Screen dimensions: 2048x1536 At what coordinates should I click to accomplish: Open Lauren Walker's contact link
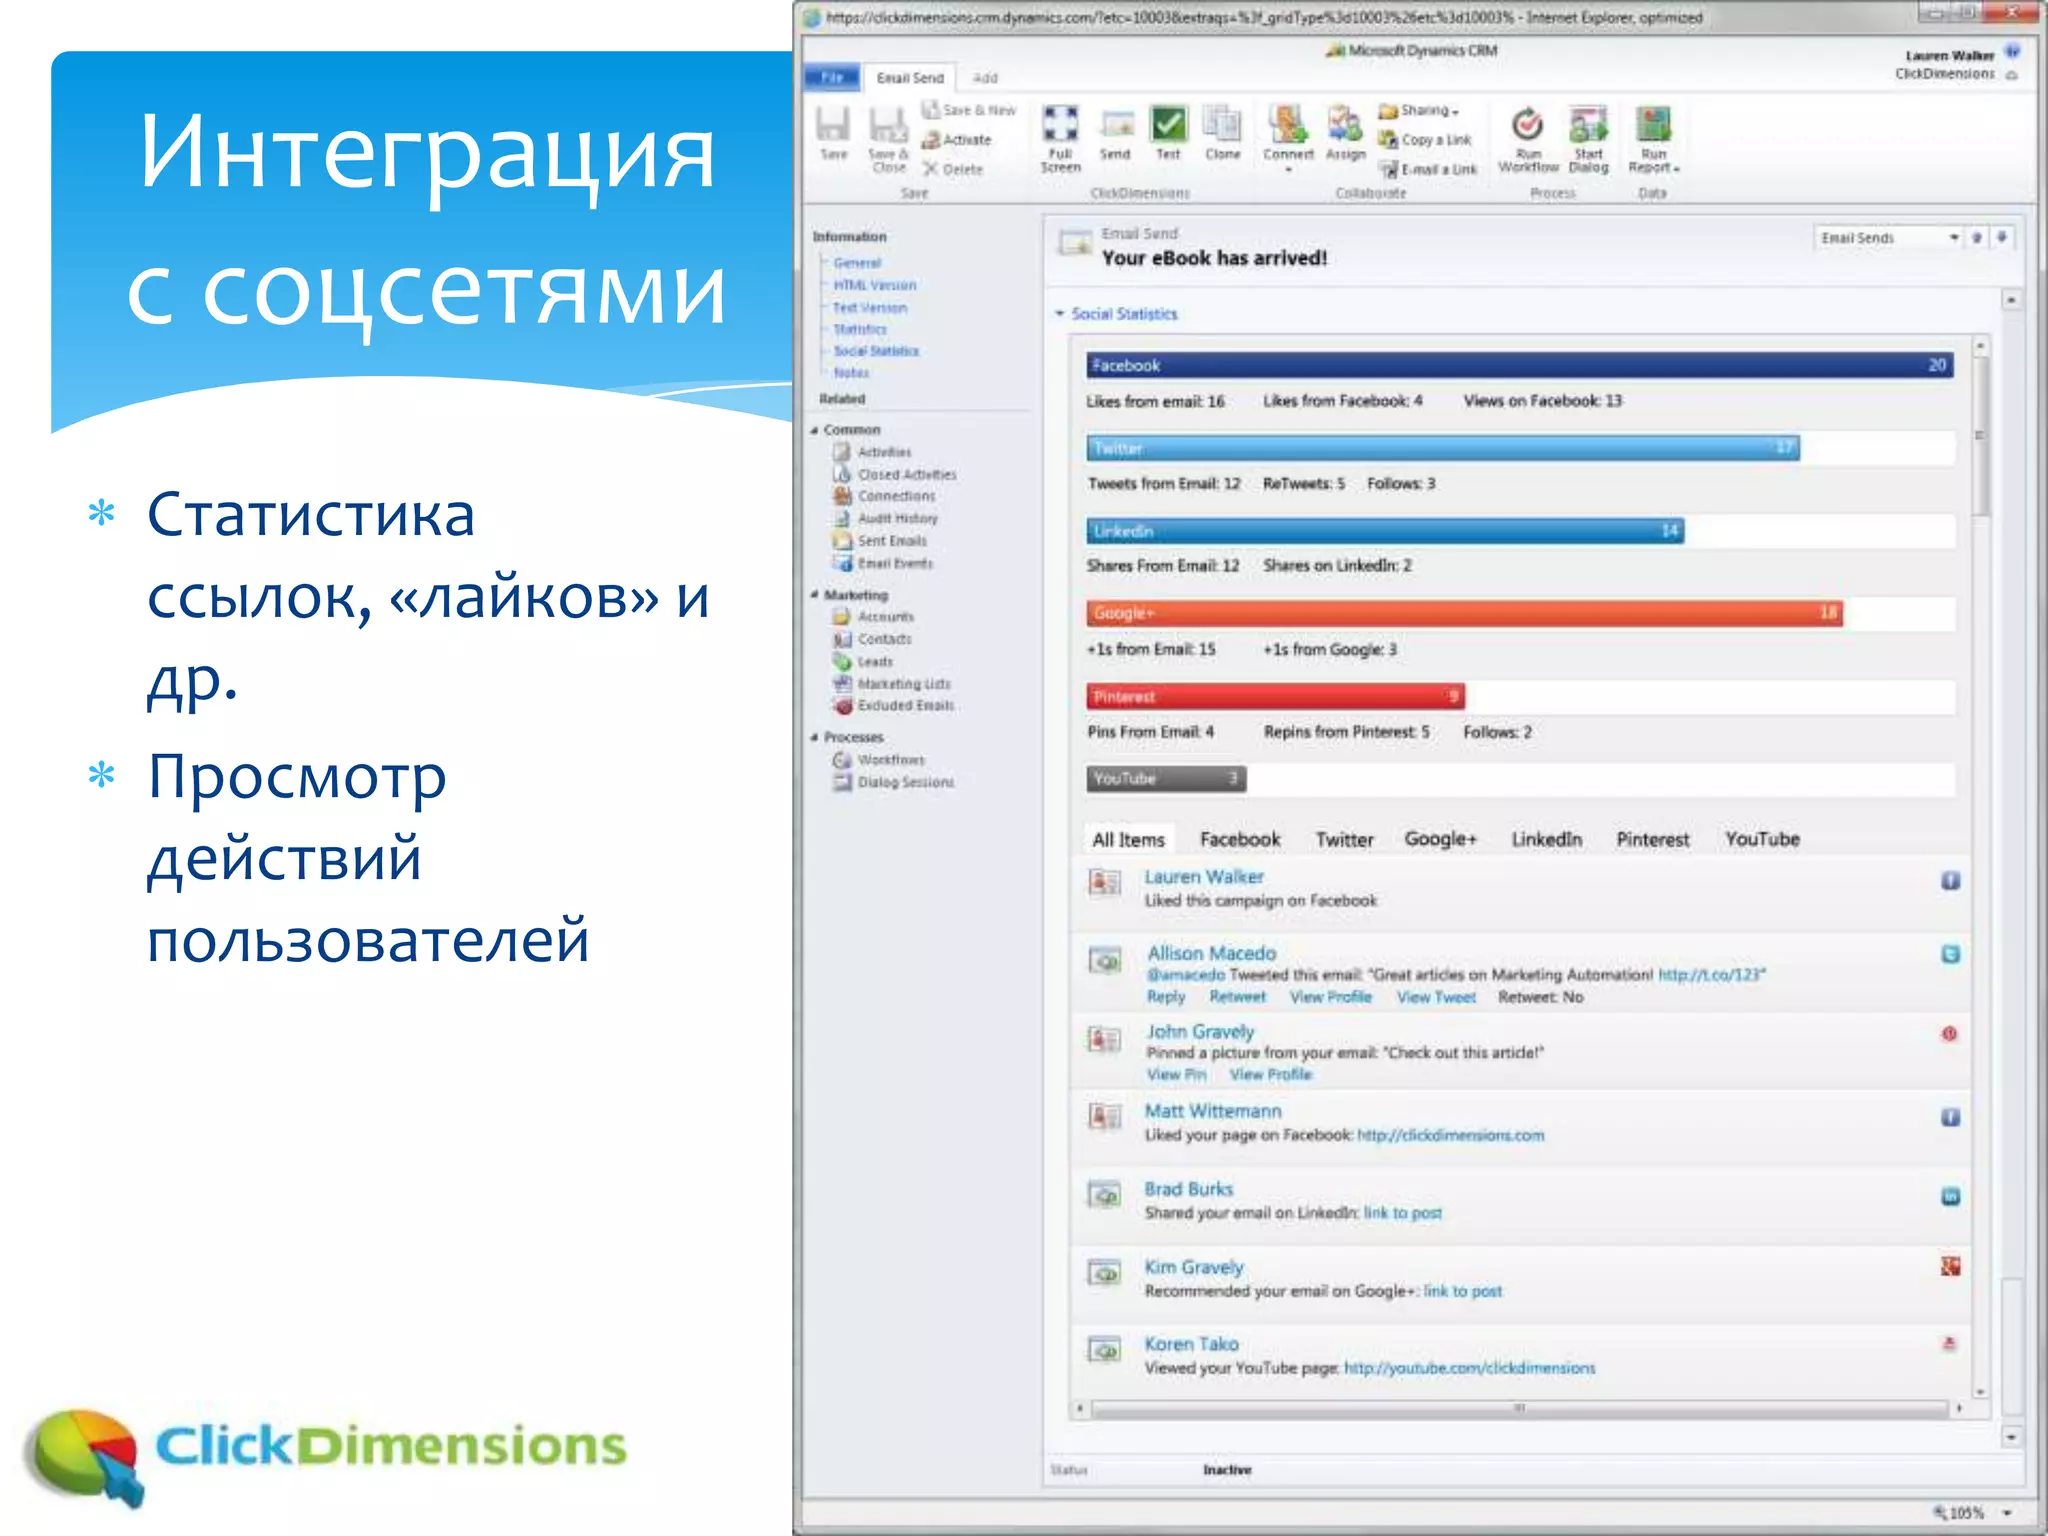(x=1204, y=877)
